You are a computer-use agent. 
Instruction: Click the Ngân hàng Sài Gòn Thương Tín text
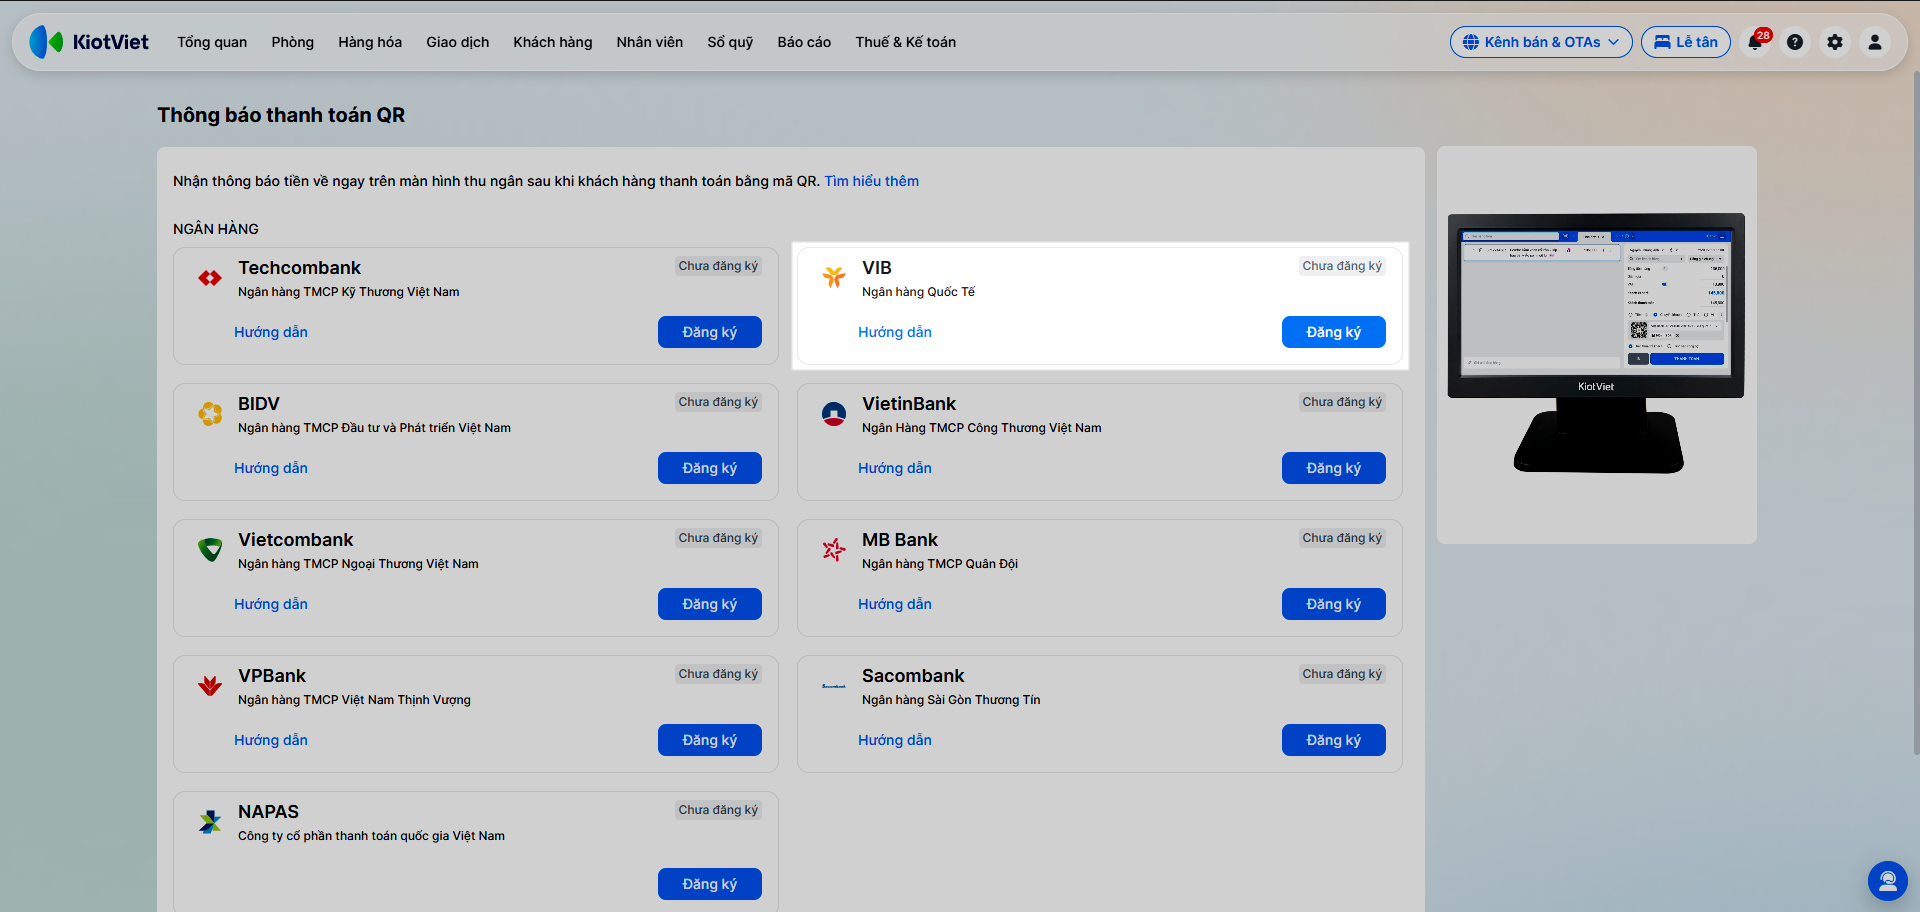click(951, 700)
